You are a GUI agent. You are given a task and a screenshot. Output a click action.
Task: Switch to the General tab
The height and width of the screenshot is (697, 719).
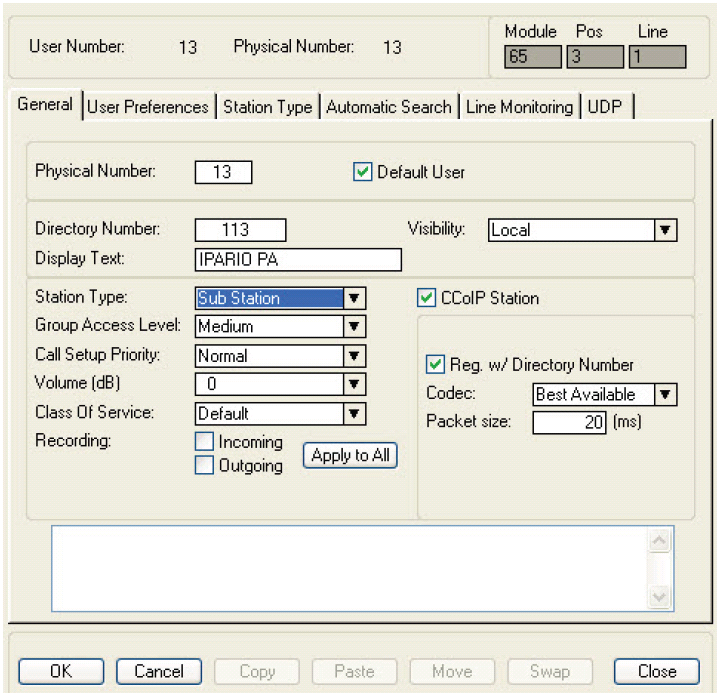pos(45,105)
